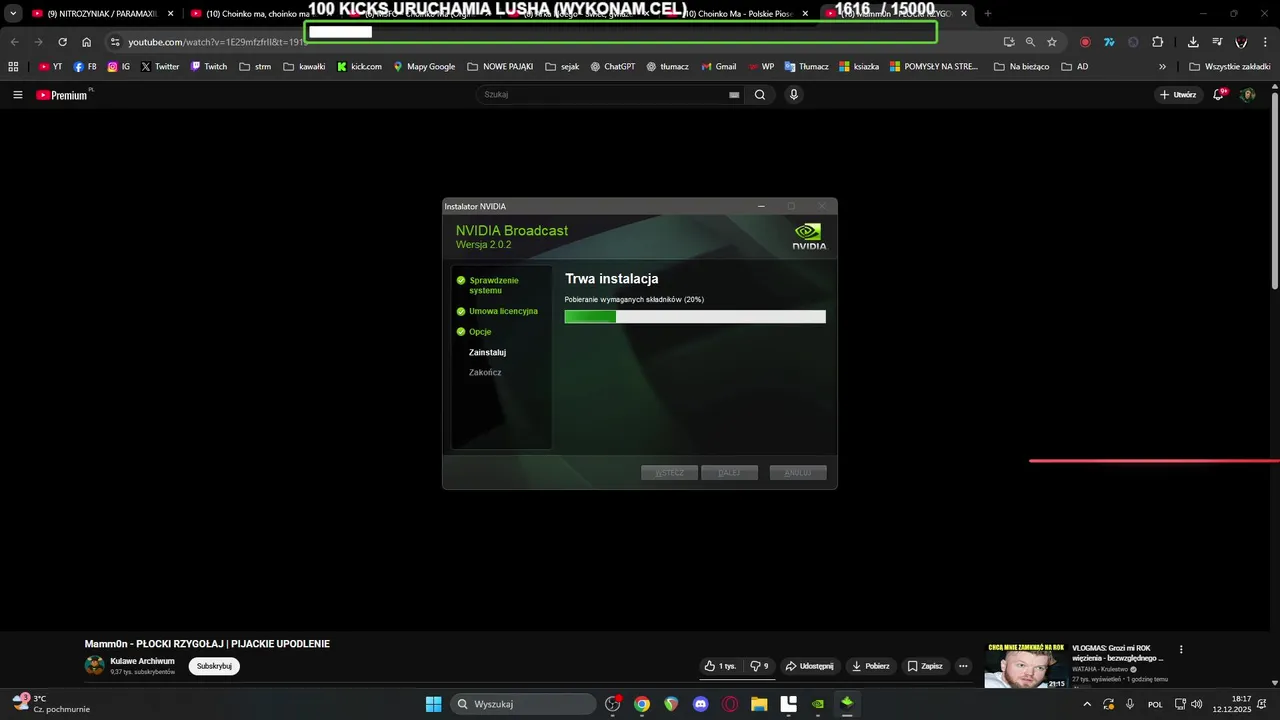Start voice search with microphone icon

pos(794,95)
